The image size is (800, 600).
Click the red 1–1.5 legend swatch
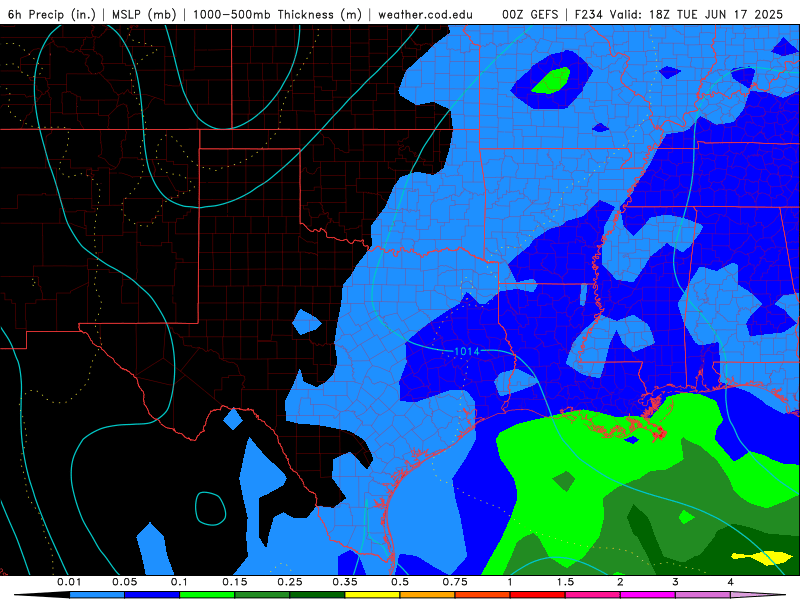click(538, 595)
